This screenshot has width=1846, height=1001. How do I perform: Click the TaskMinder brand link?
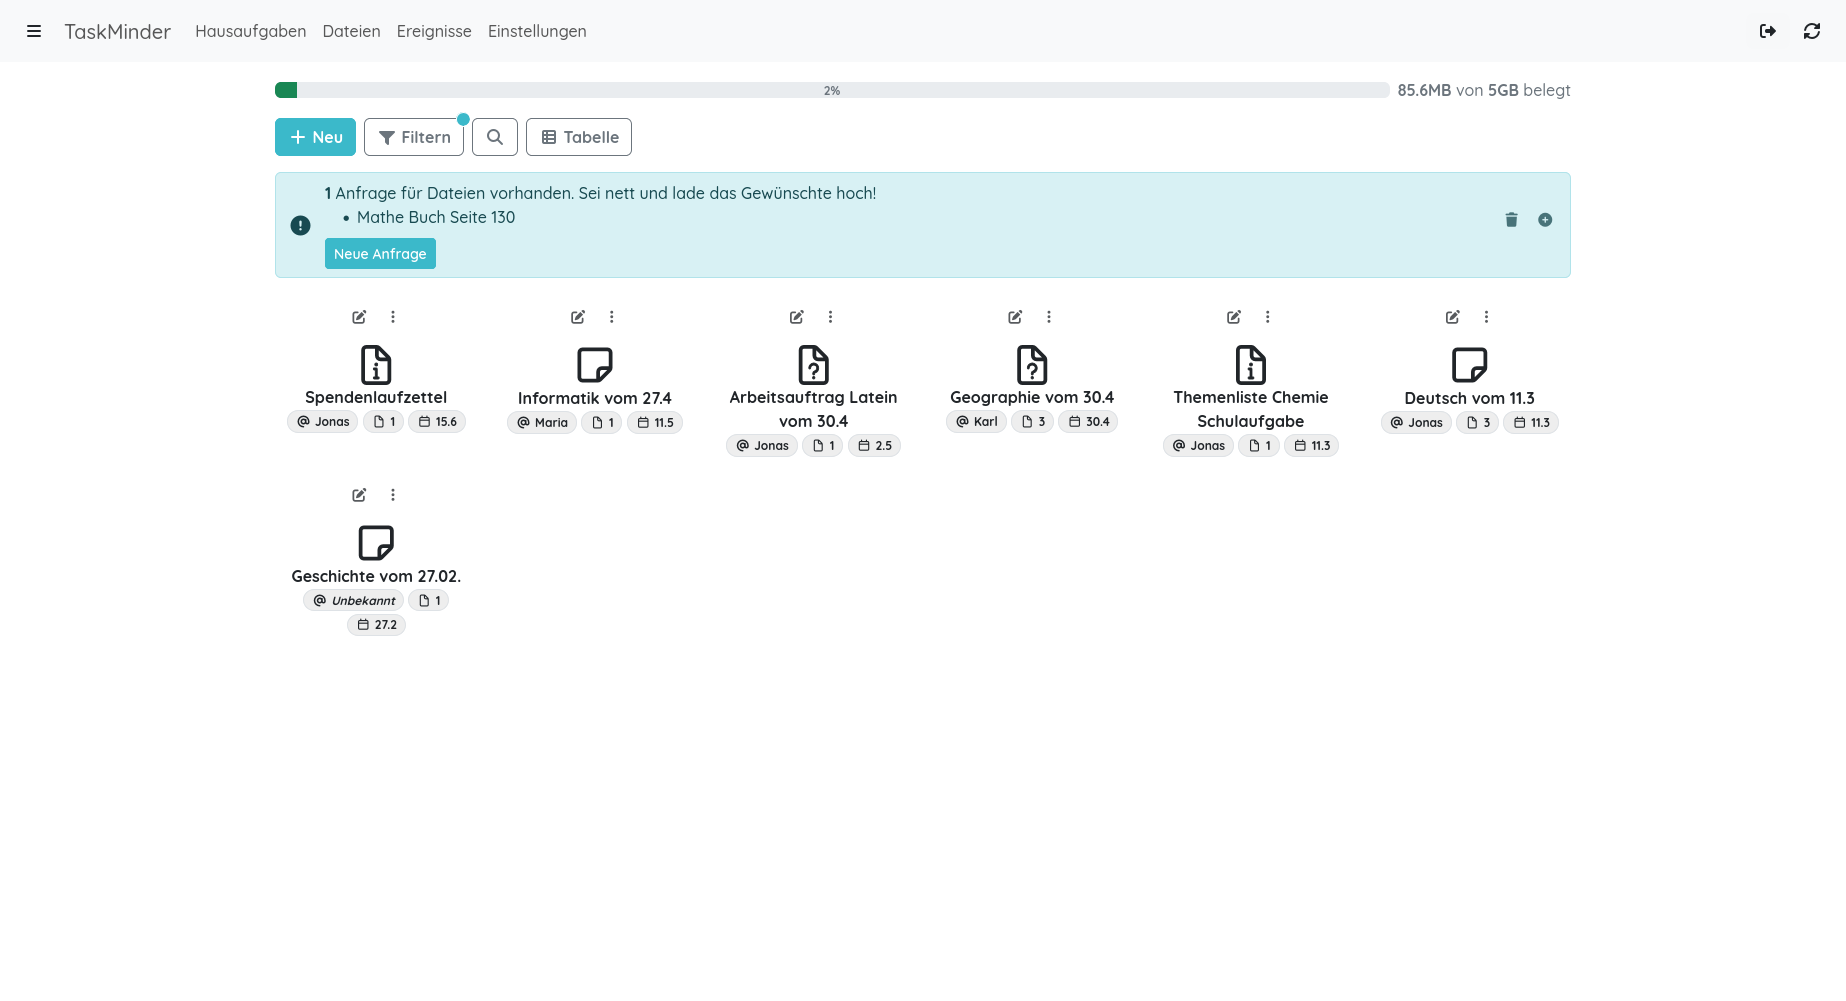pyautogui.click(x=118, y=31)
